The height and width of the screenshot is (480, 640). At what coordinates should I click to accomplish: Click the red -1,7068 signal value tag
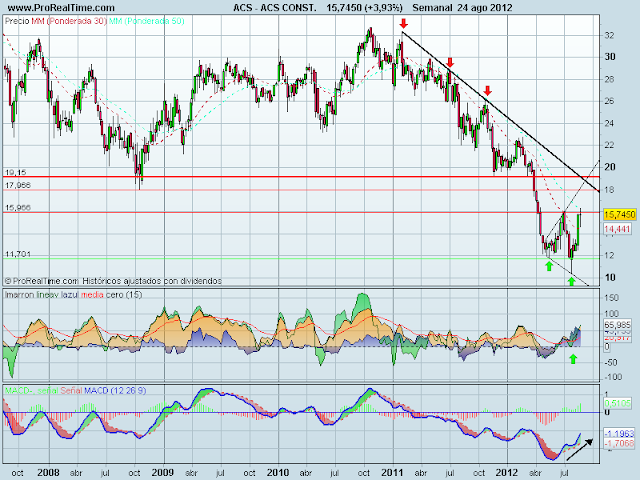(619, 443)
